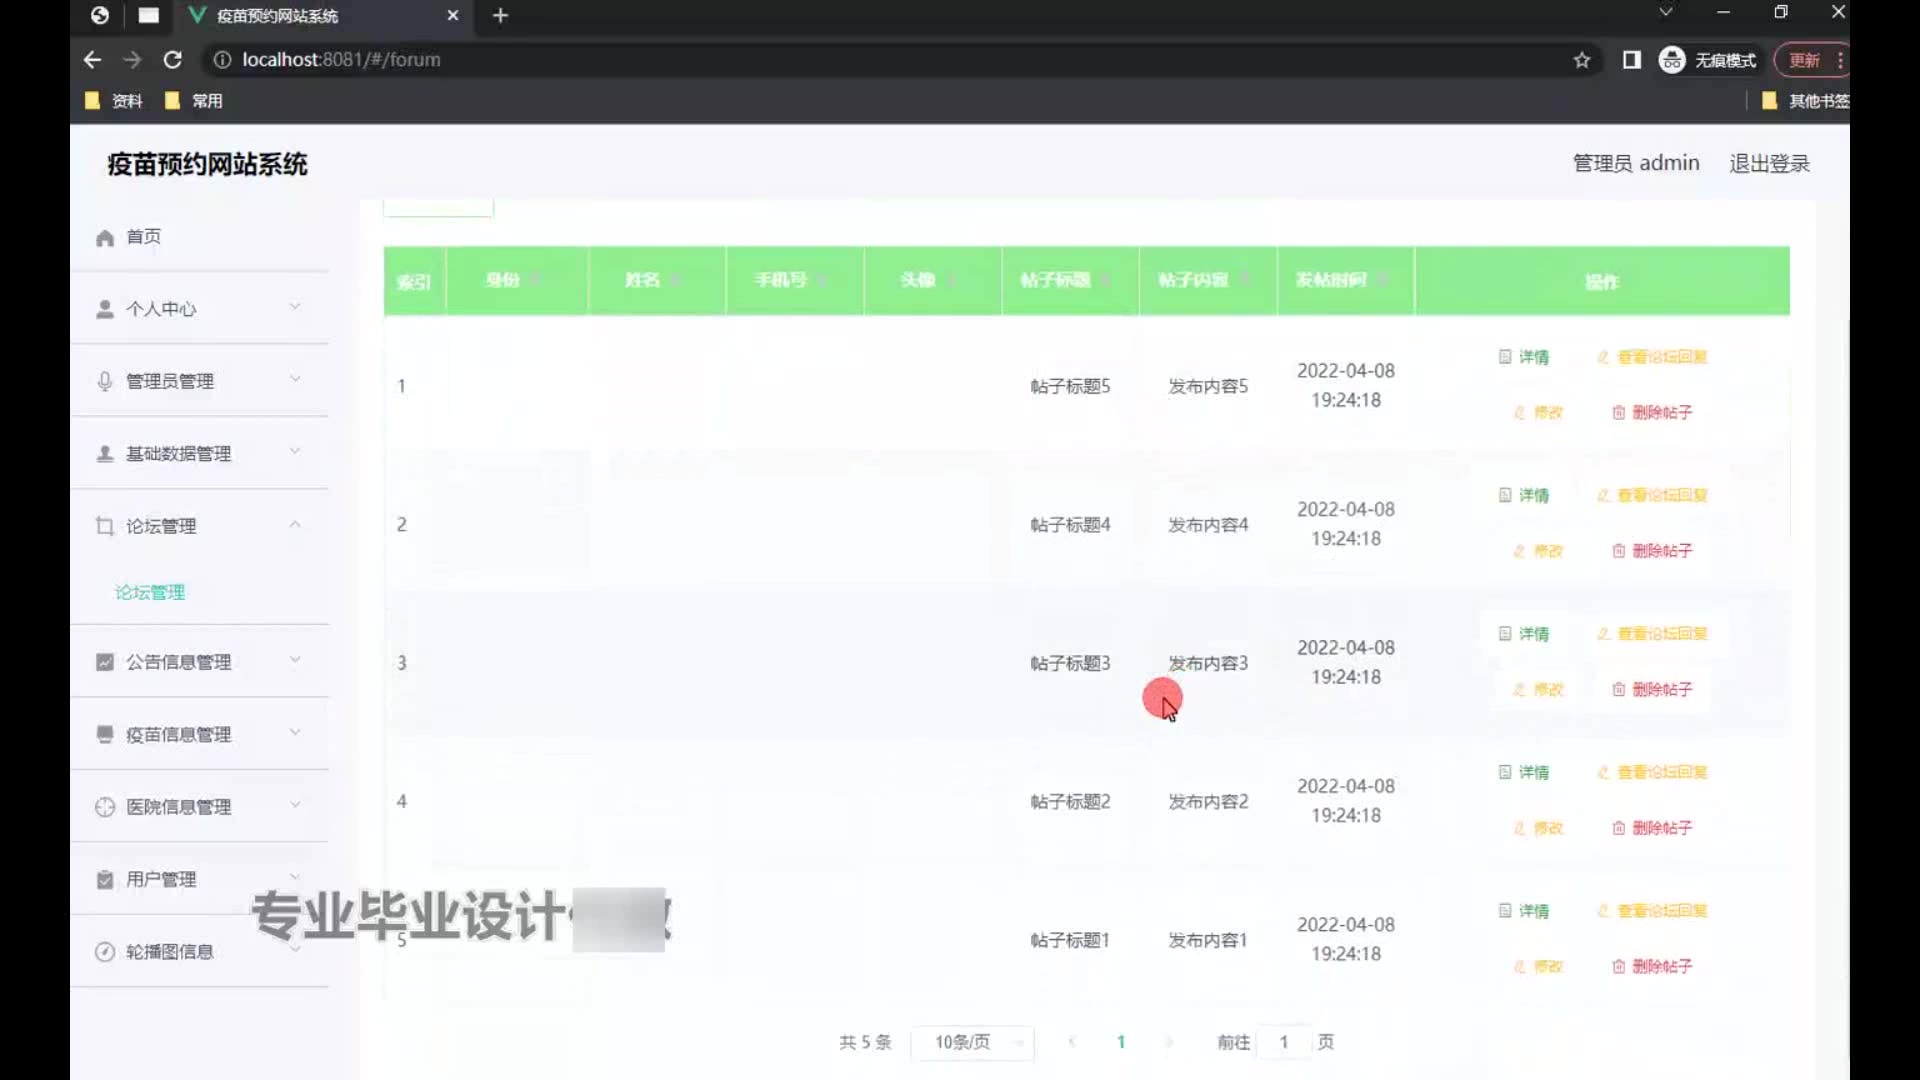Viewport: 1920px width, 1080px height.
Task: Click the 医院信息管理 sidebar icon
Action: coord(105,807)
